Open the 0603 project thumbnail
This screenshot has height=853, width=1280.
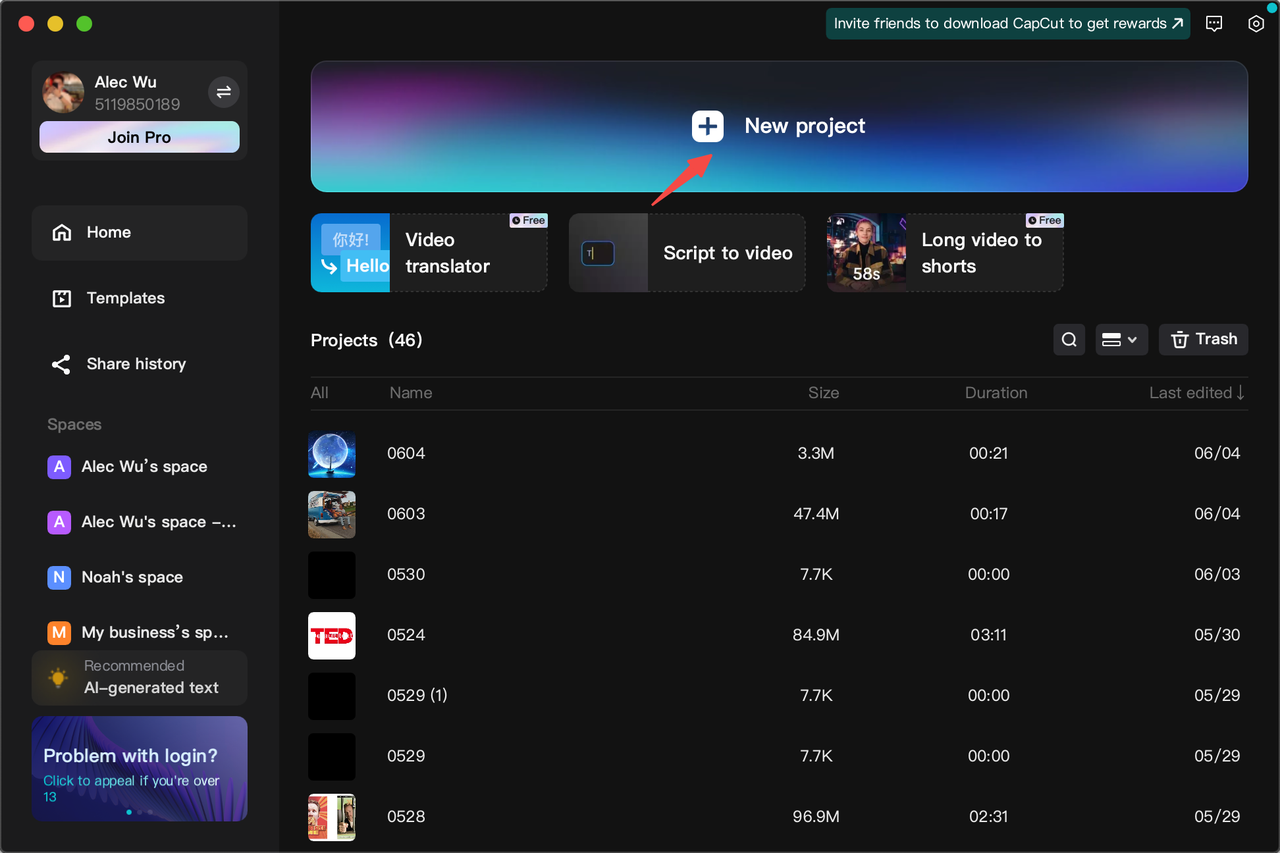coord(332,514)
